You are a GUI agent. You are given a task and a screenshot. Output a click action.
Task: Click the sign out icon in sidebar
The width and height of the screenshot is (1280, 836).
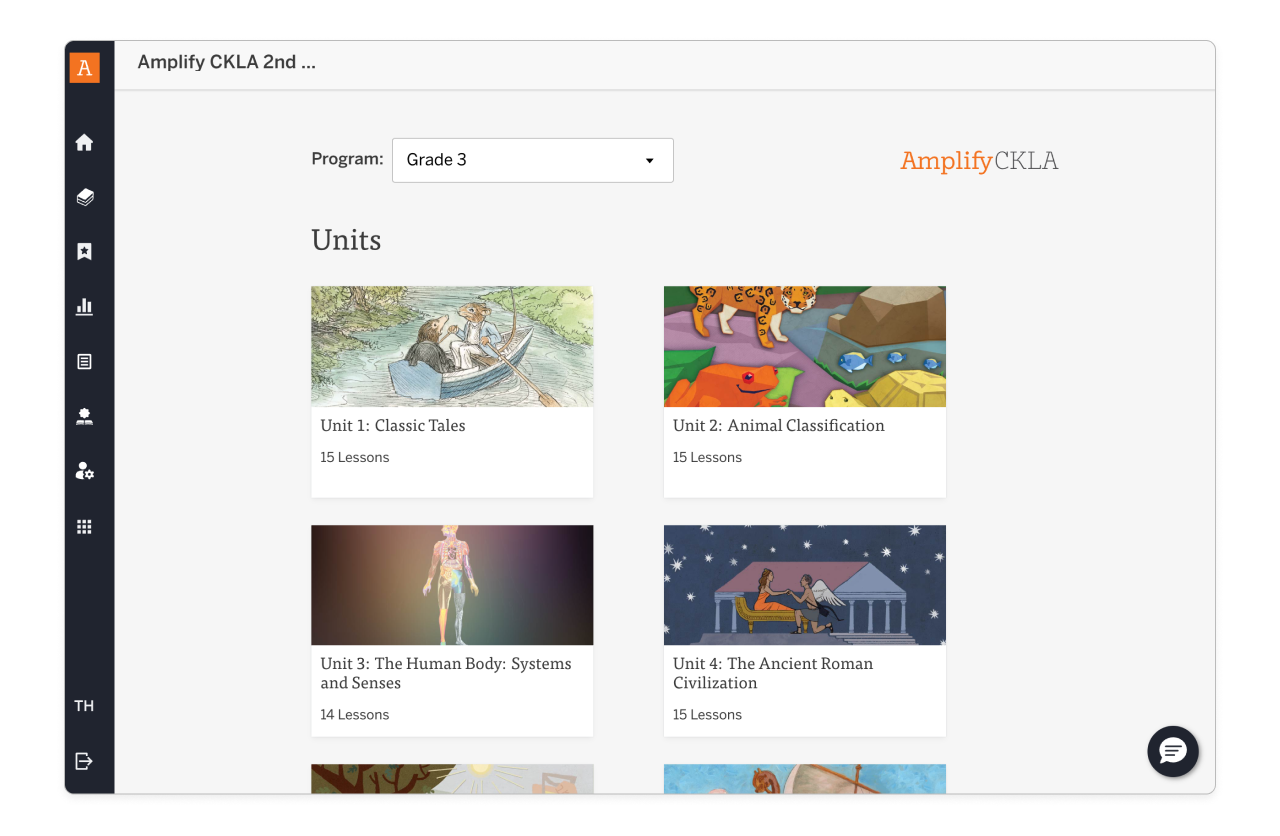84,761
